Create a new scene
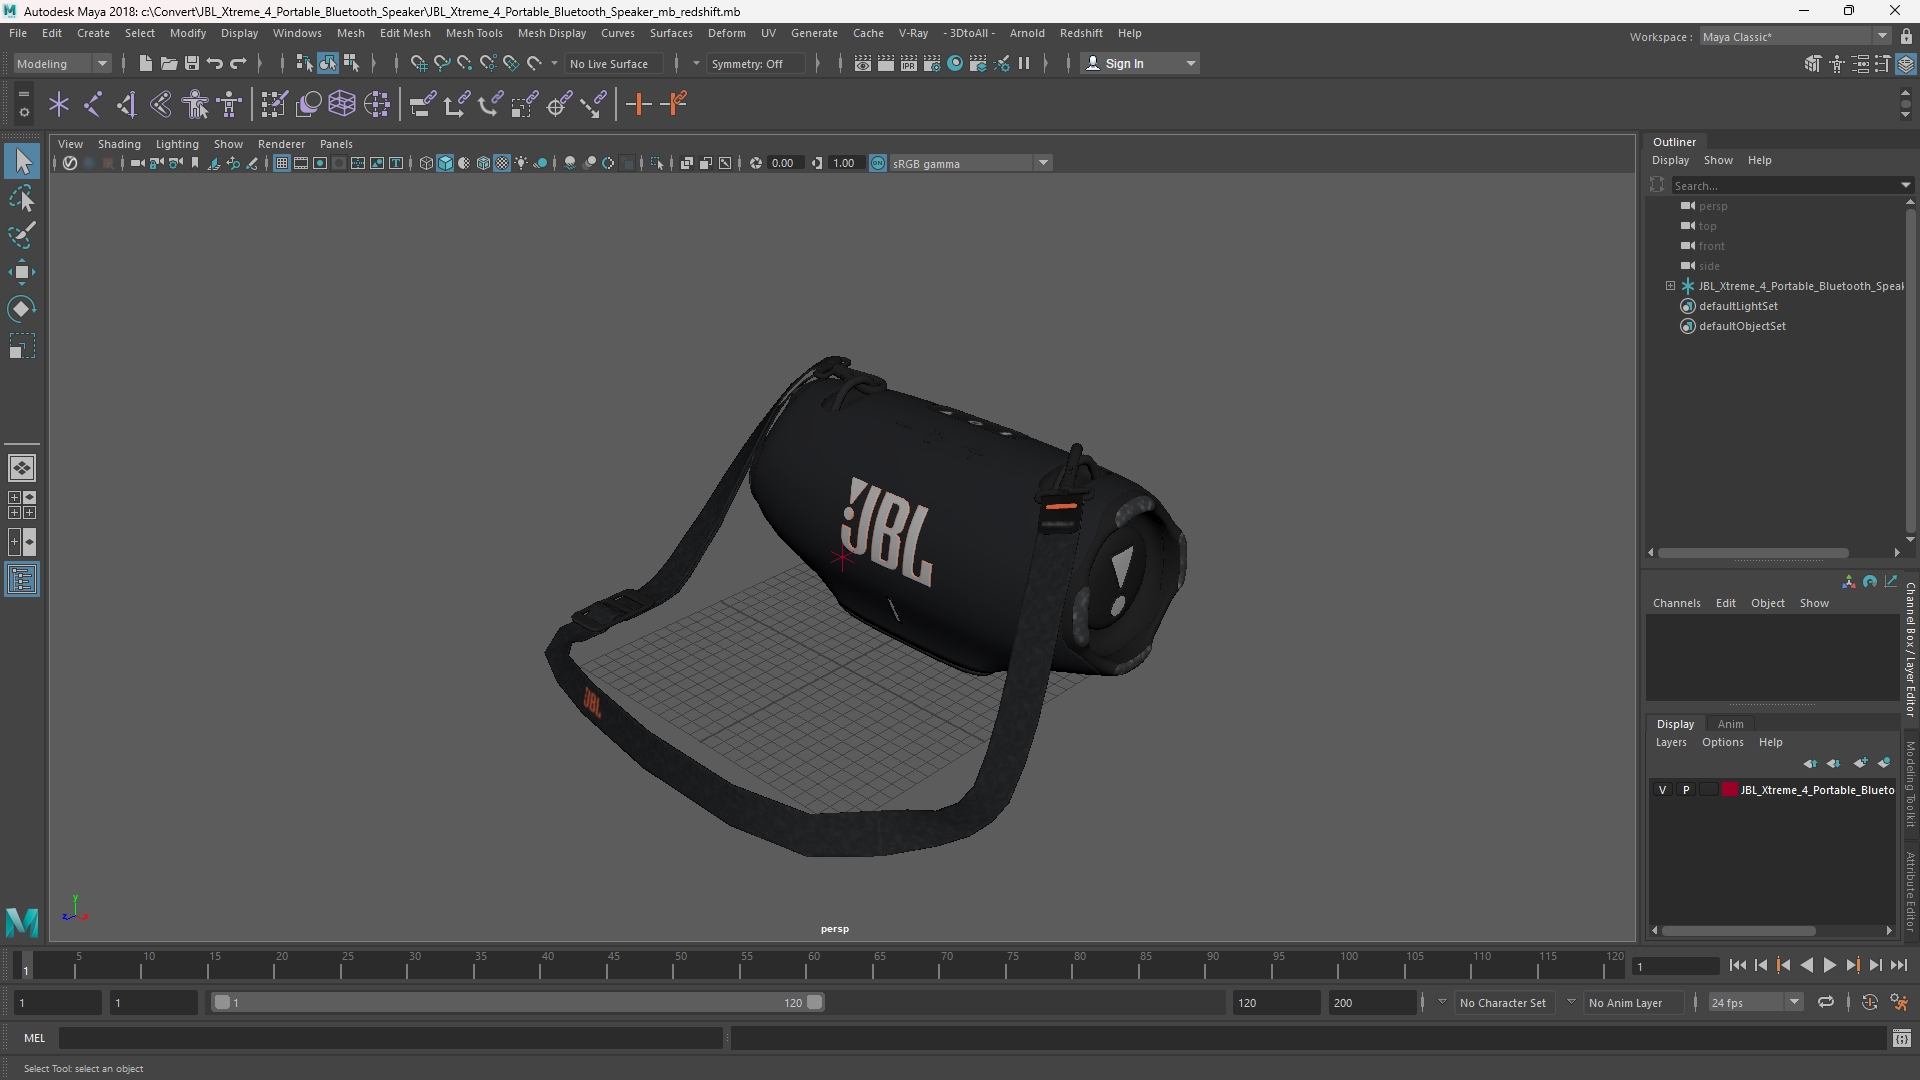 coord(146,63)
